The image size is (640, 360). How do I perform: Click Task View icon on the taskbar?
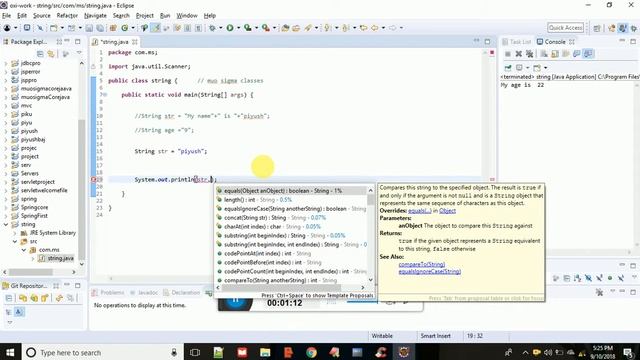[195, 352]
